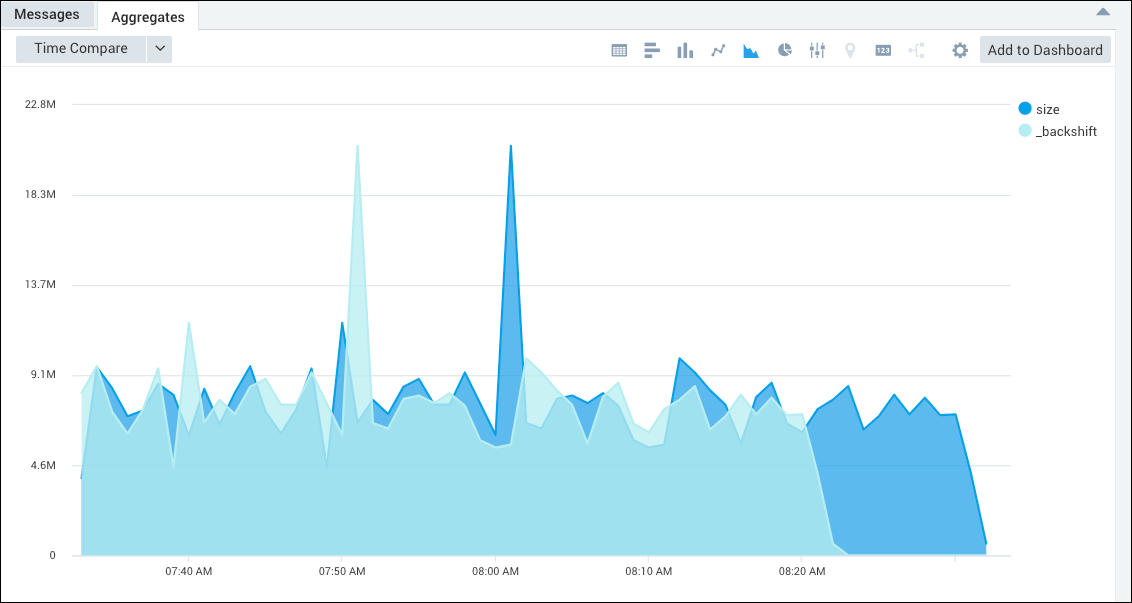Viewport: 1132px width, 603px height.
Task: Open the gear settings icon
Action: (959, 49)
